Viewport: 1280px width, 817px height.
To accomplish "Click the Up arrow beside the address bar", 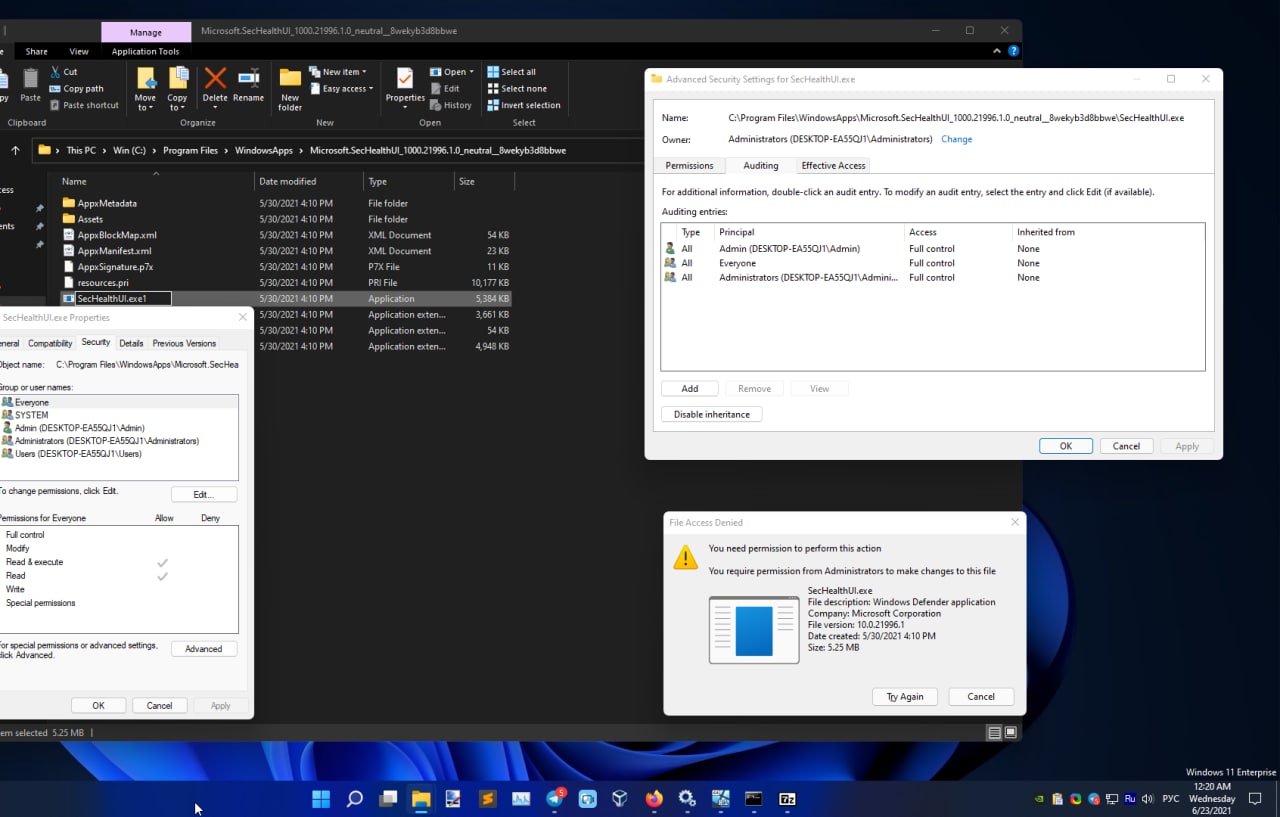I will tap(15, 150).
